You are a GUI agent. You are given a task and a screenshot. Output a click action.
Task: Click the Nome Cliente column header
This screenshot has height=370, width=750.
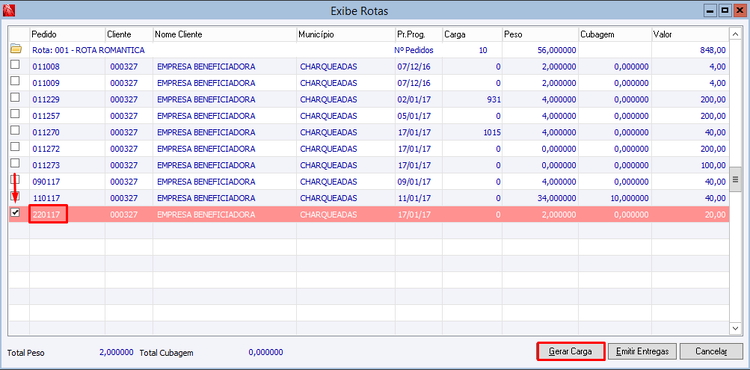[x=224, y=34]
